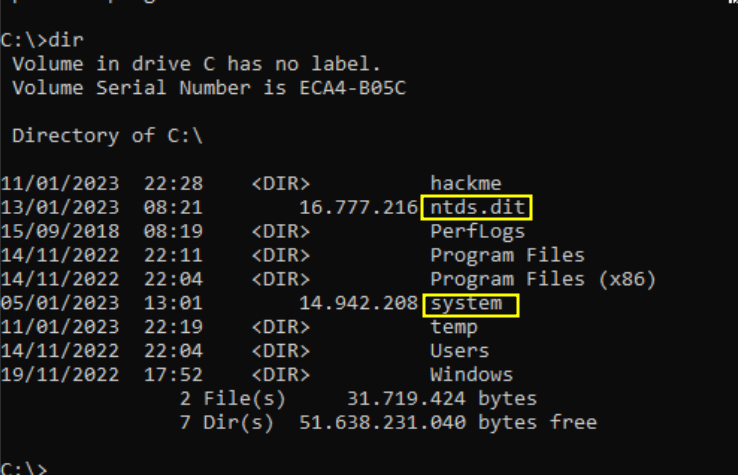This screenshot has width=738, height=475.
Task: Select the hackme directory entry
Action: click(x=465, y=184)
